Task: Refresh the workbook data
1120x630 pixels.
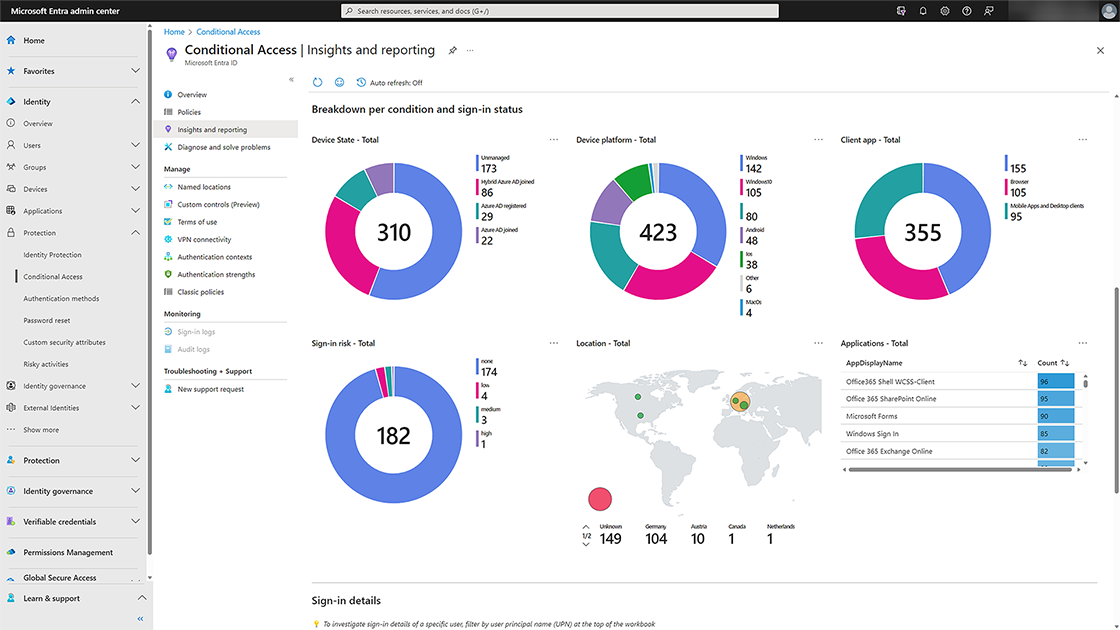Action: coord(317,83)
